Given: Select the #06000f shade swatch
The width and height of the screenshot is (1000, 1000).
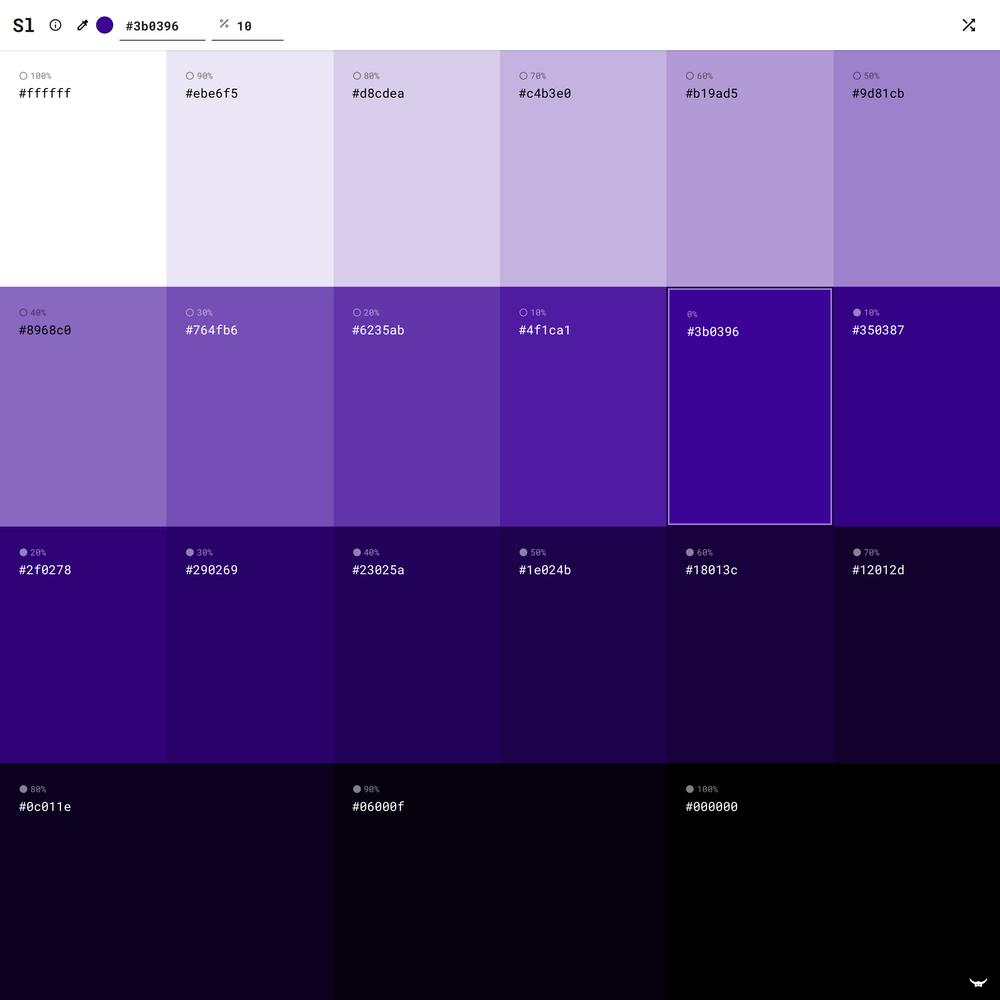Looking at the screenshot, I should [500, 881].
